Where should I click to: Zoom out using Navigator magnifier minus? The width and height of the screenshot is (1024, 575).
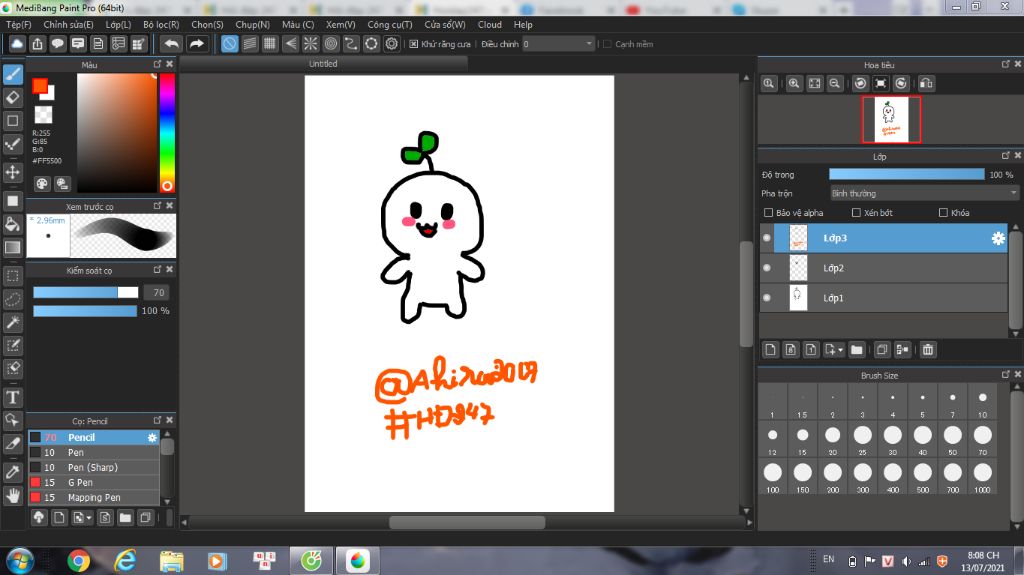click(x=835, y=84)
